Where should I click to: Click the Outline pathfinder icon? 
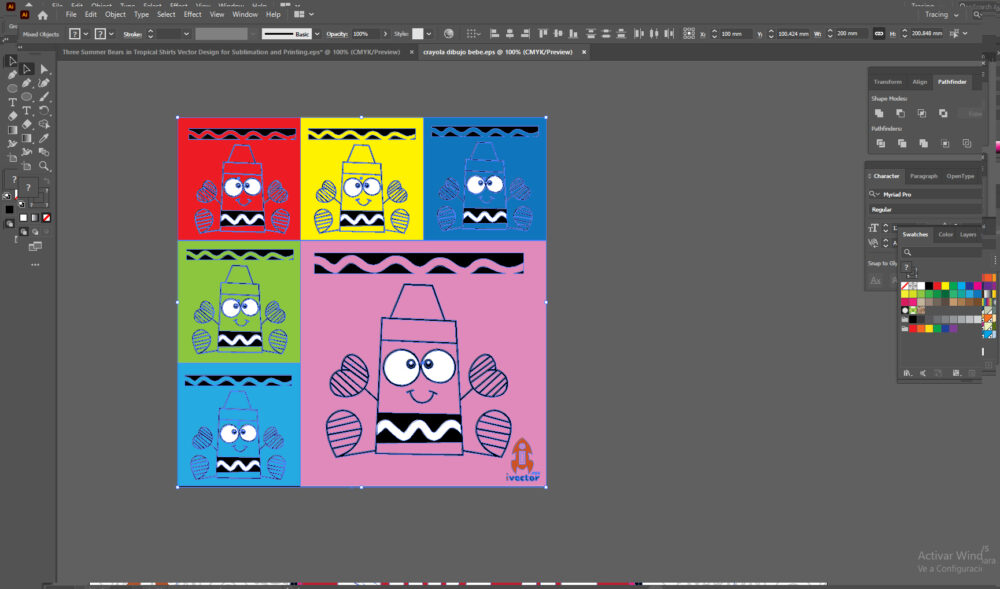967,143
